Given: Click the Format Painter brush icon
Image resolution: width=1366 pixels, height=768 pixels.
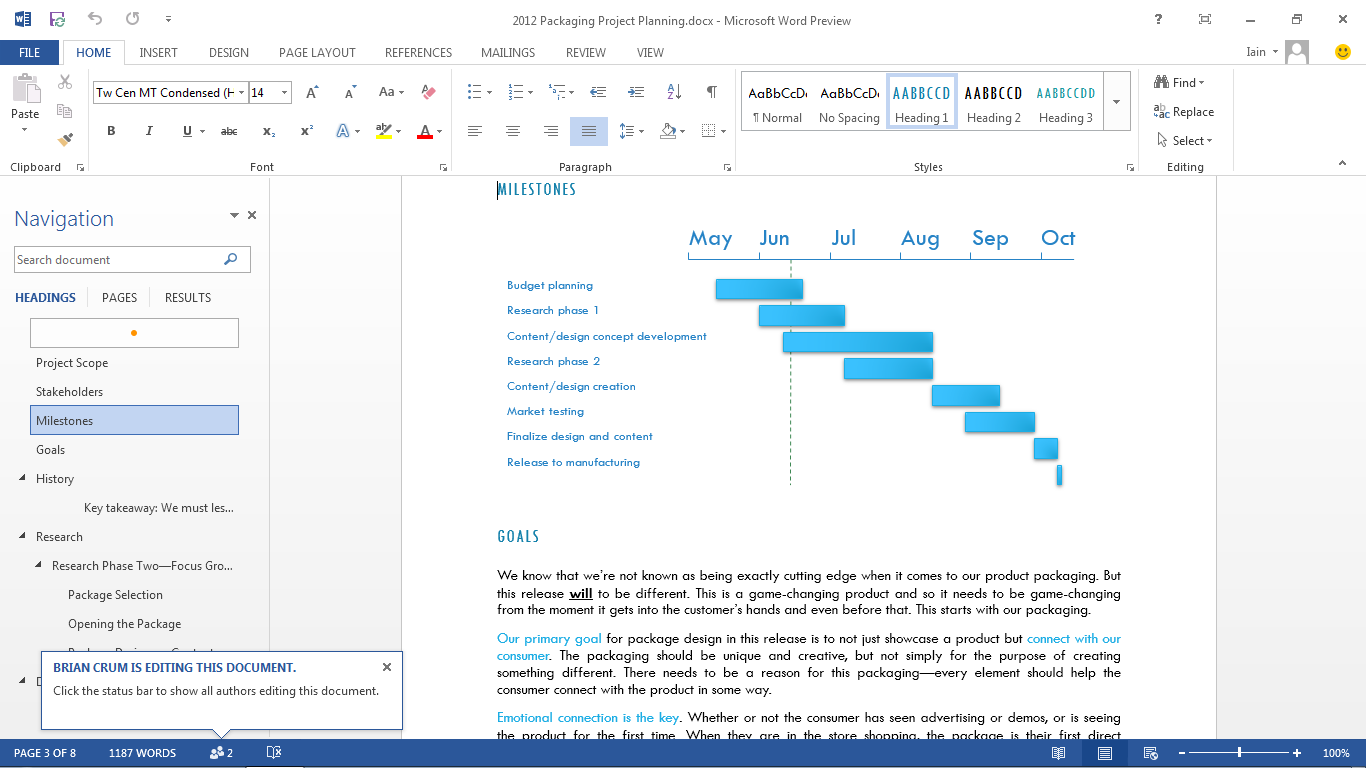Looking at the screenshot, I should click(x=65, y=139).
